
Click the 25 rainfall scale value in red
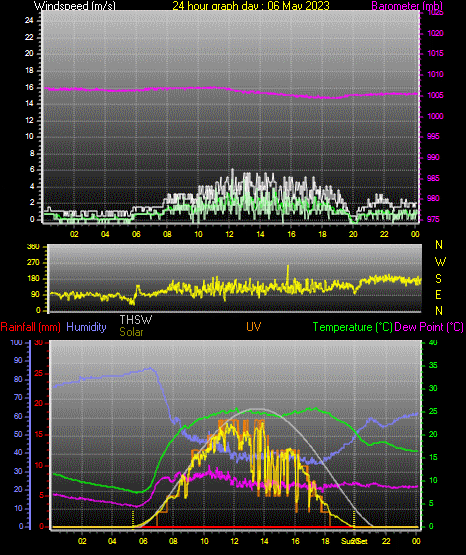coord(39,373)
